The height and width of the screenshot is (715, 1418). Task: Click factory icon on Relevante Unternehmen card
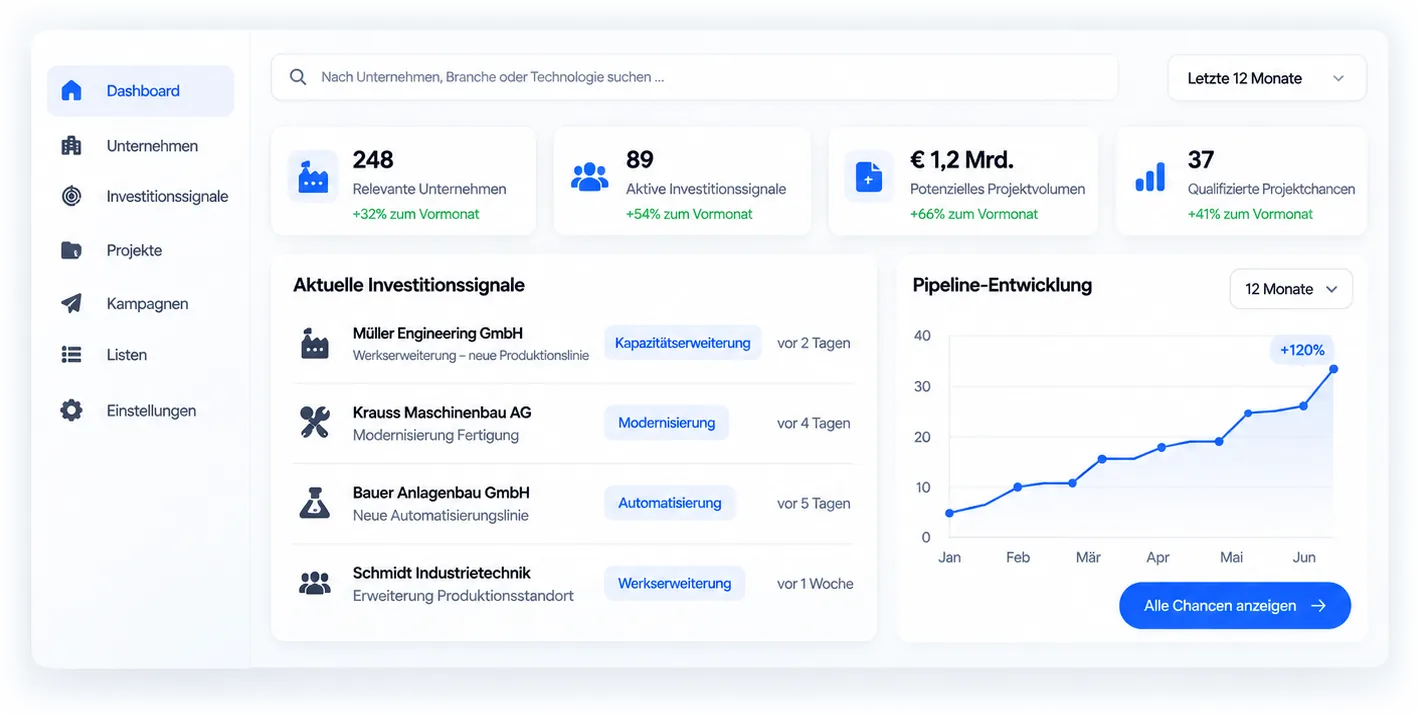tap(313, 178)
